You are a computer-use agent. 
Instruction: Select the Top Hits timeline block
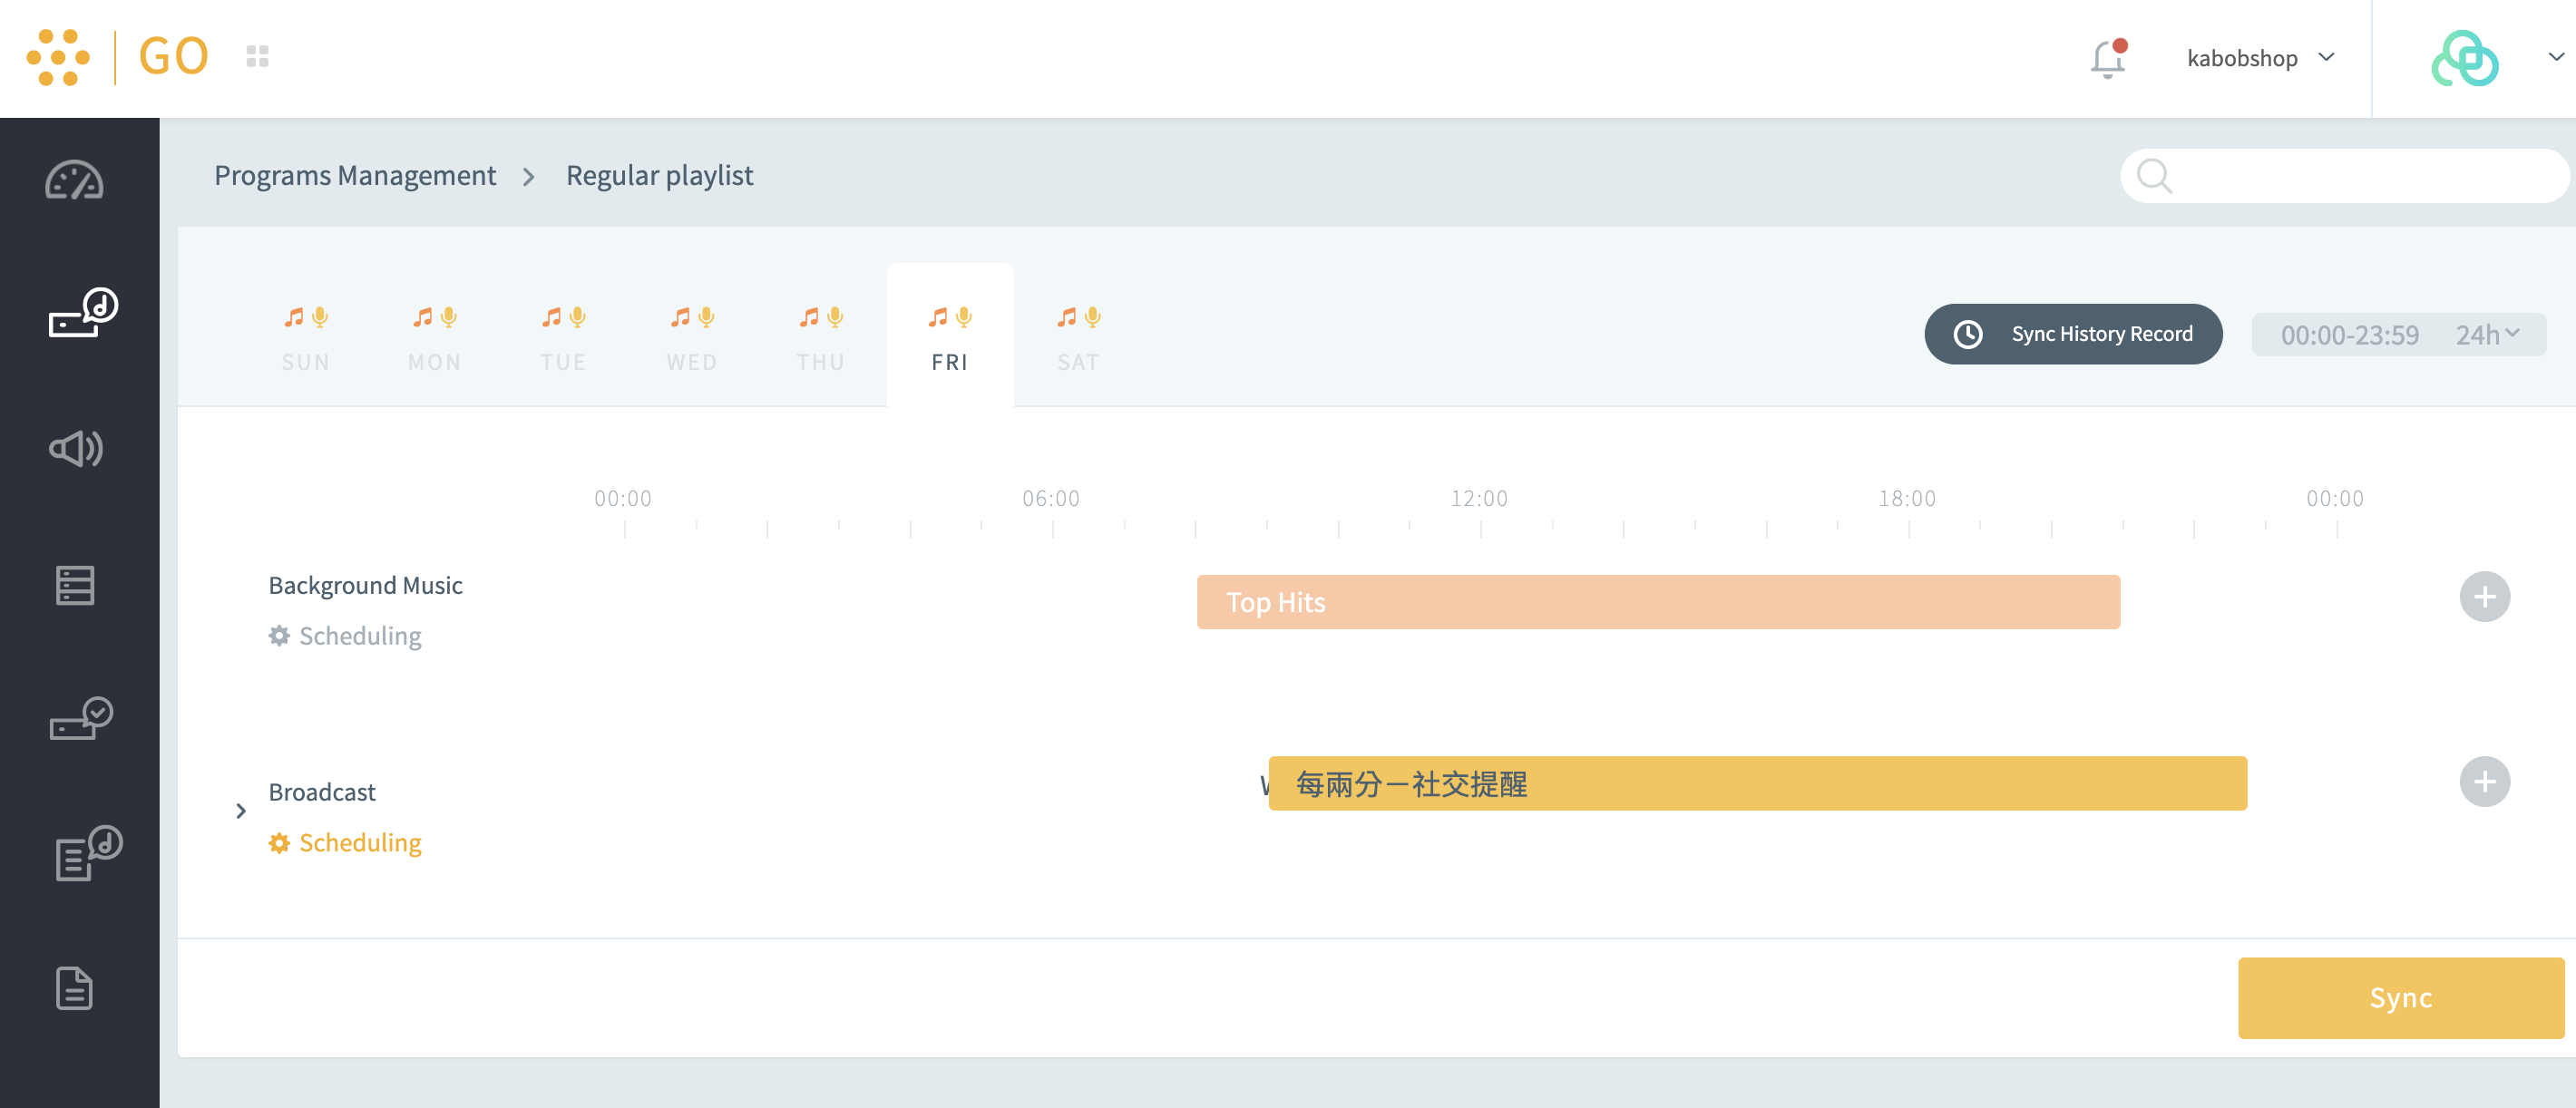[1657, 602]
